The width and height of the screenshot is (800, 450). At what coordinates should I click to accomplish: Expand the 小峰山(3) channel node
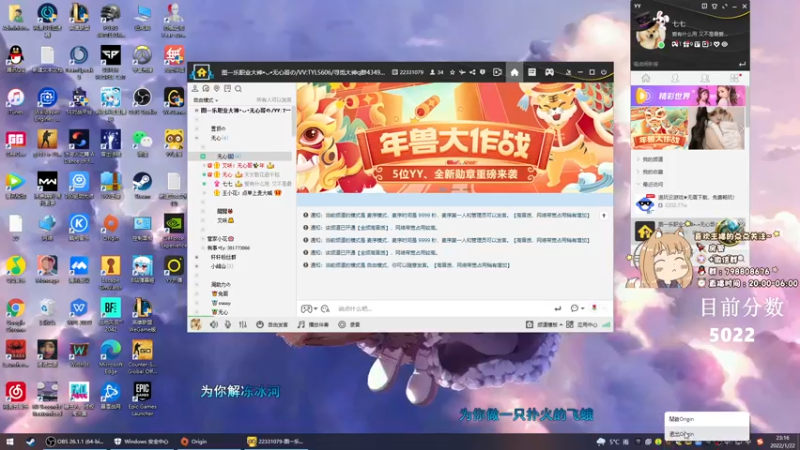tap(197, 266)
